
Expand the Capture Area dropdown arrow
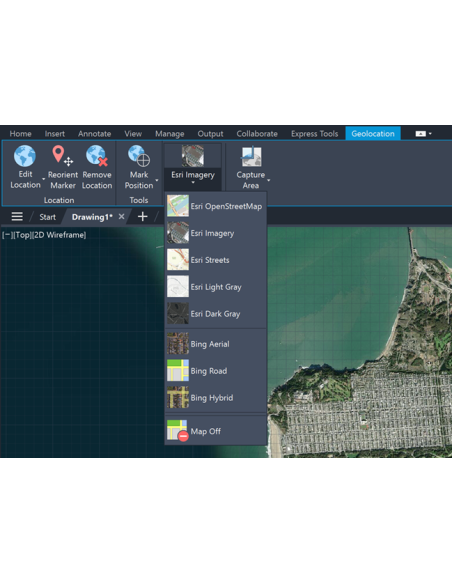coord(268,180)
